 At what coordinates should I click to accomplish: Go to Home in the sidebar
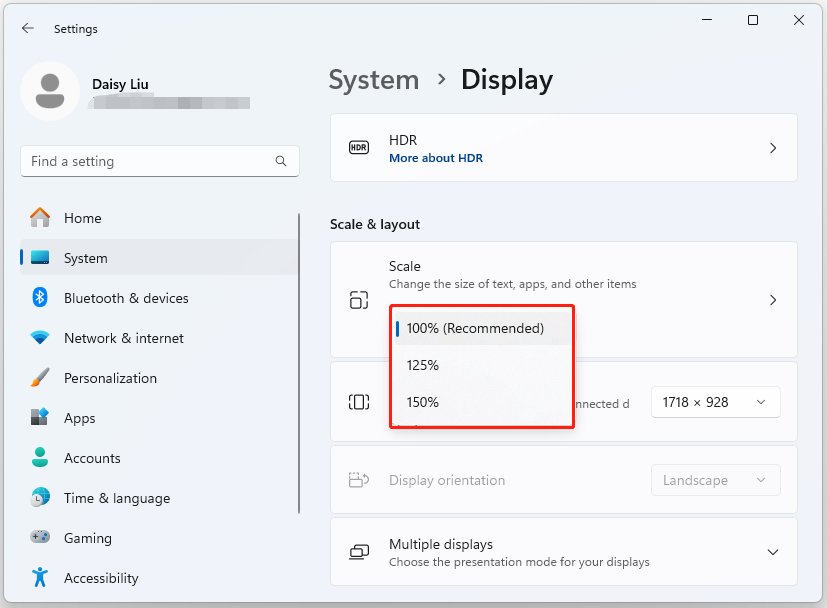tap(82, 218)
